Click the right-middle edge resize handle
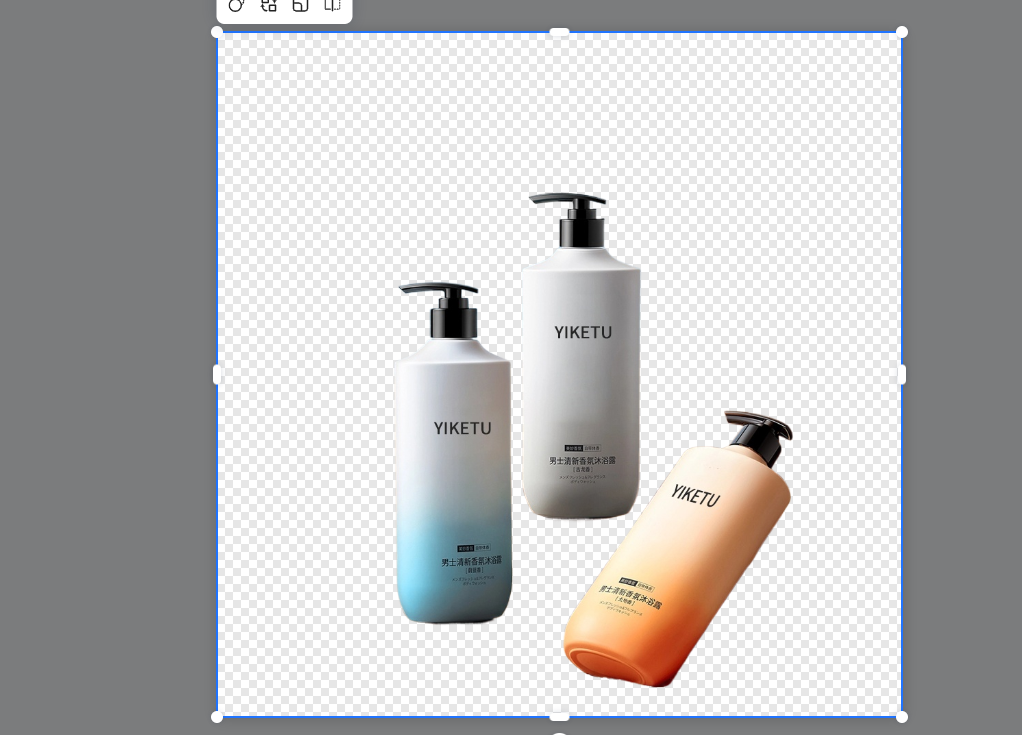 coord(902,374)
